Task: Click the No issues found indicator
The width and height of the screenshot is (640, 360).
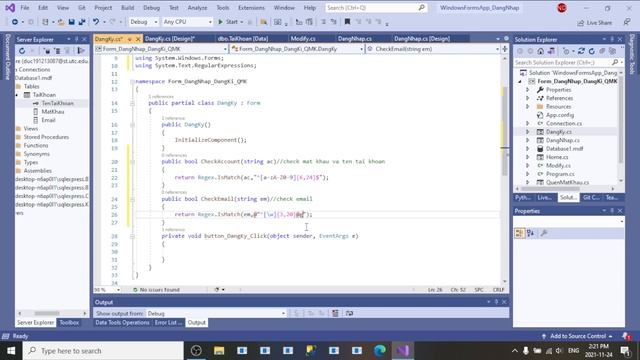Action: click(x=156, y=290)
